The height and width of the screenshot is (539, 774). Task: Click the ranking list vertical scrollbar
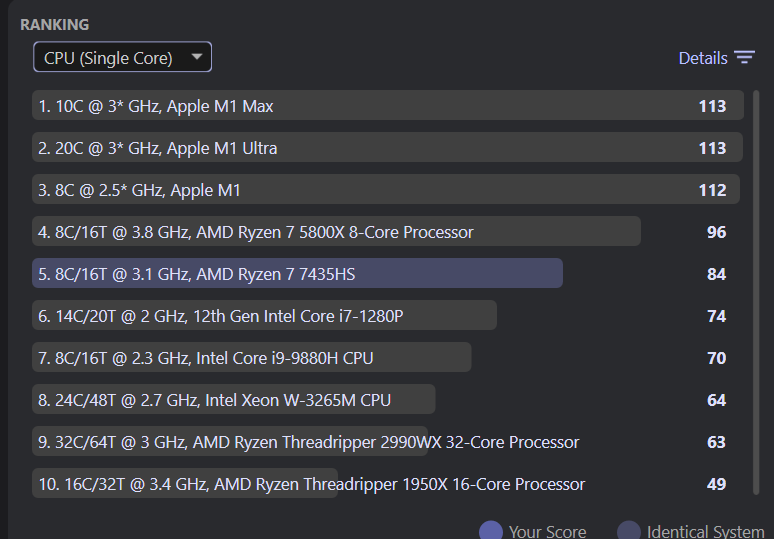click(756, 290)
